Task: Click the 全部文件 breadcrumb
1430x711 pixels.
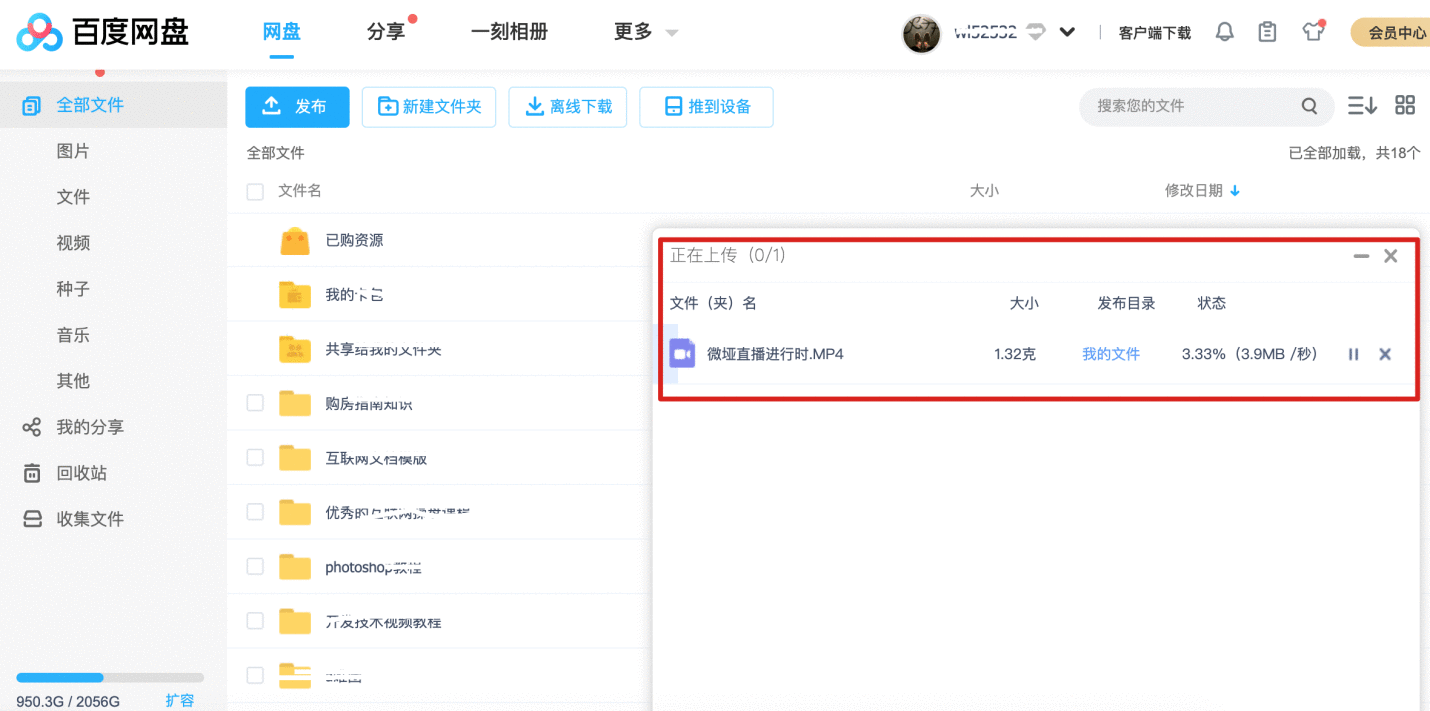Action: point(276,153)
